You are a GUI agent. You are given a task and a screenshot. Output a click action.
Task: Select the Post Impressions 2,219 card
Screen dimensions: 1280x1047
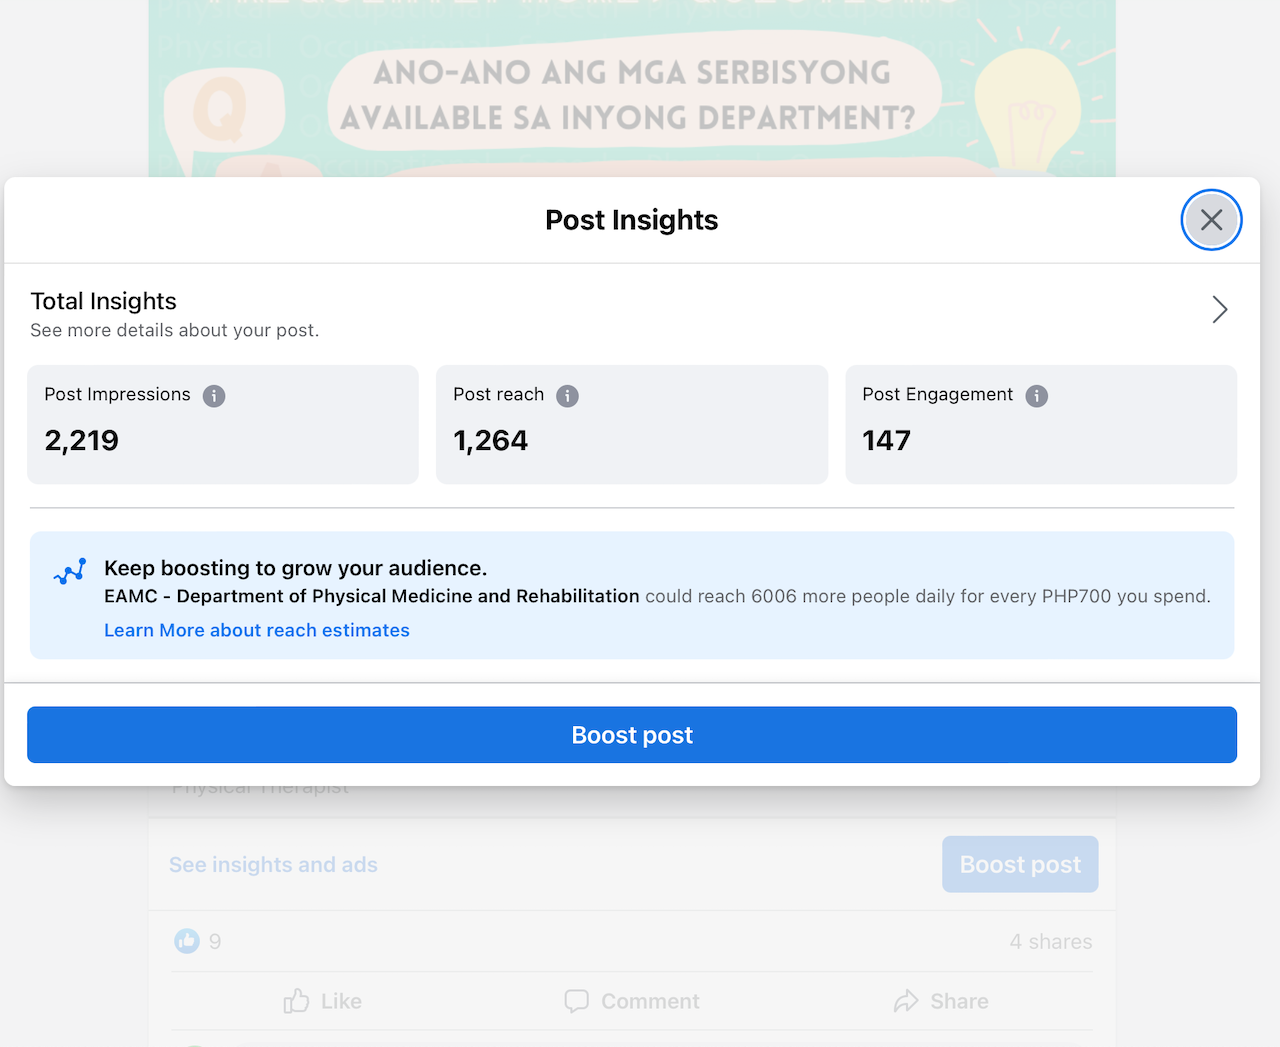pos(222,425)
